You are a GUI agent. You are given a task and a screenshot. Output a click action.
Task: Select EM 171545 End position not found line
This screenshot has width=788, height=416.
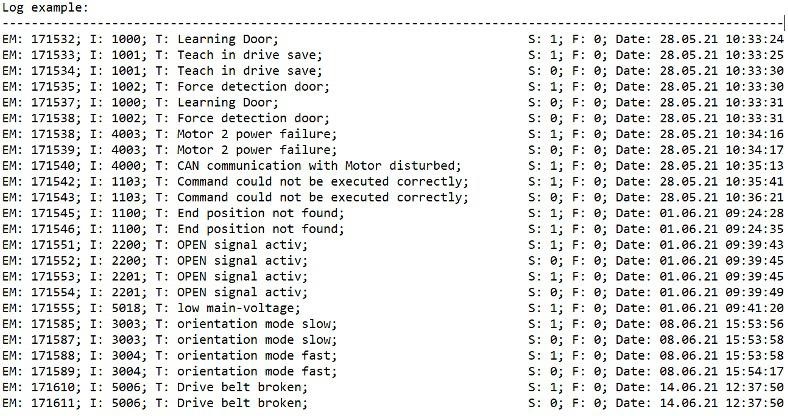point(393,213)
